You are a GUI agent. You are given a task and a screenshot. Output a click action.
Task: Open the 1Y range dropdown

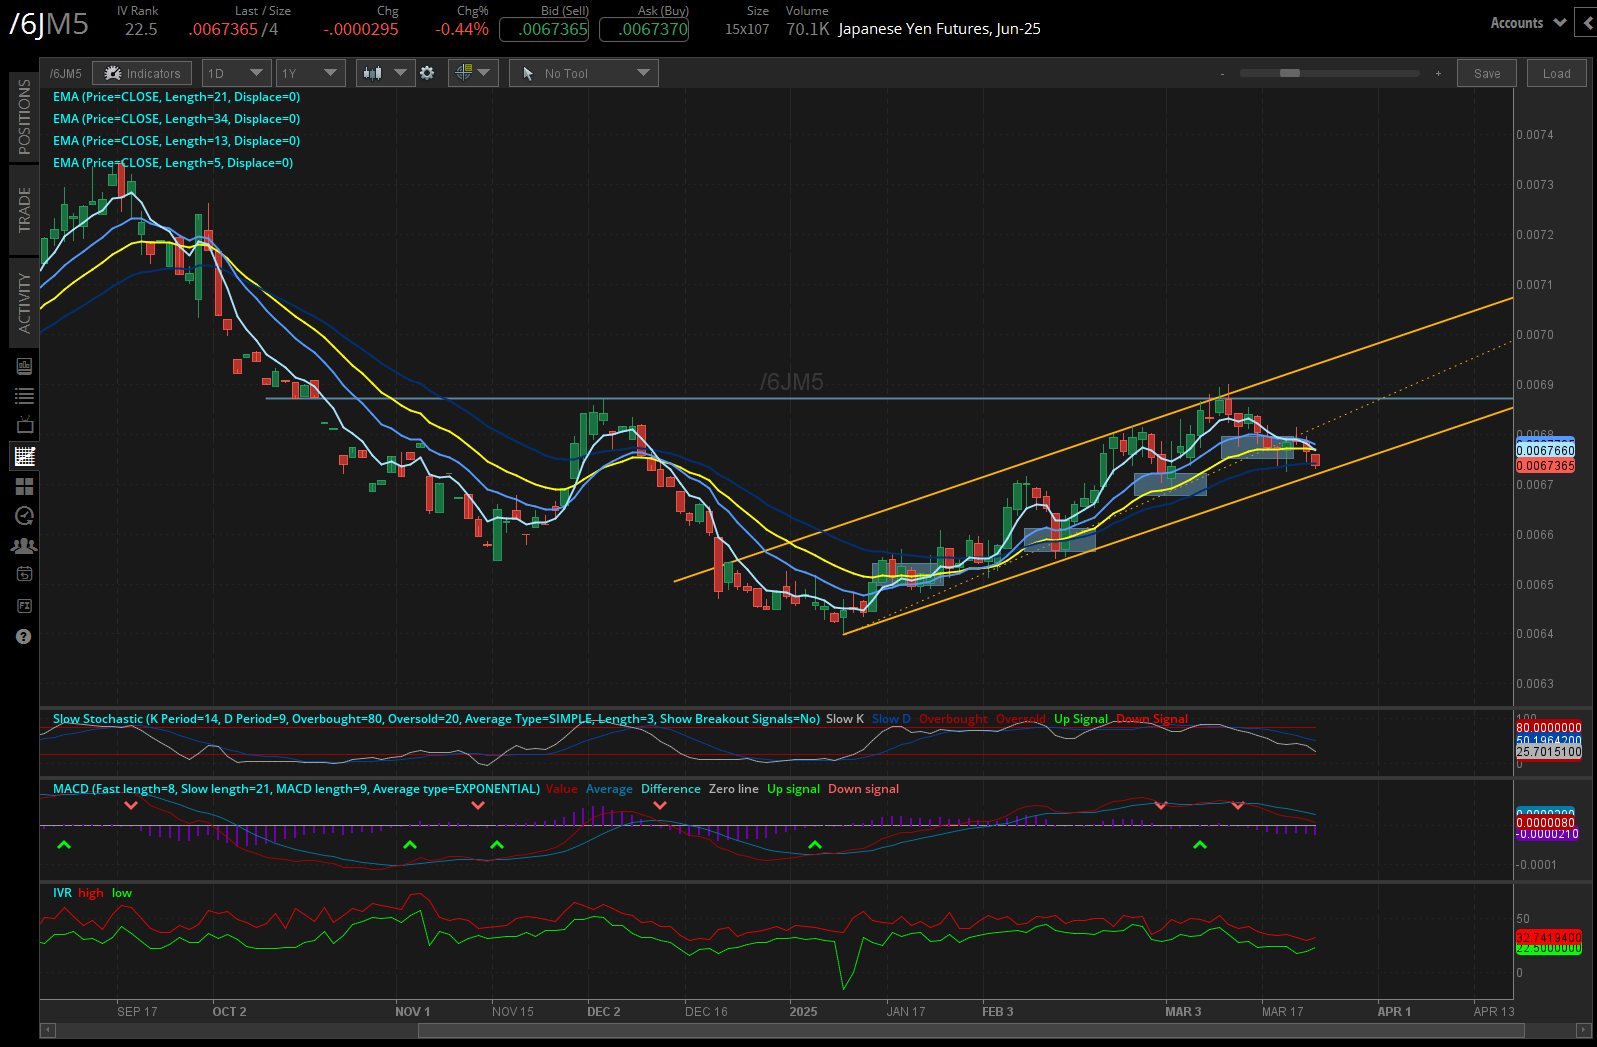(310, 73)
